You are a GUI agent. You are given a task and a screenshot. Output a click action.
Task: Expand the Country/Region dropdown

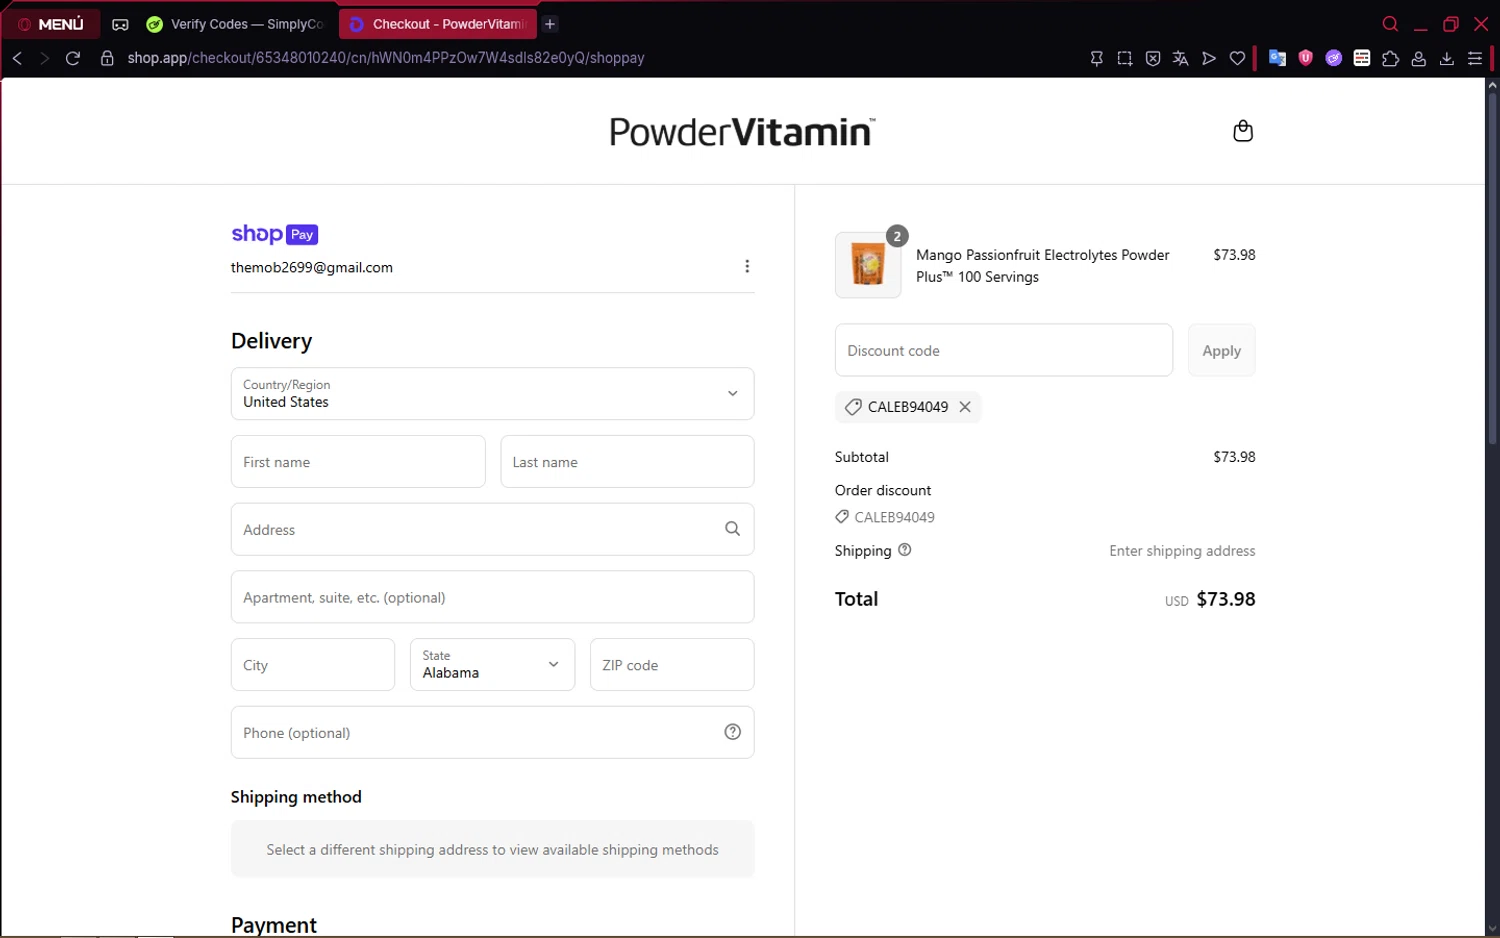492,393
